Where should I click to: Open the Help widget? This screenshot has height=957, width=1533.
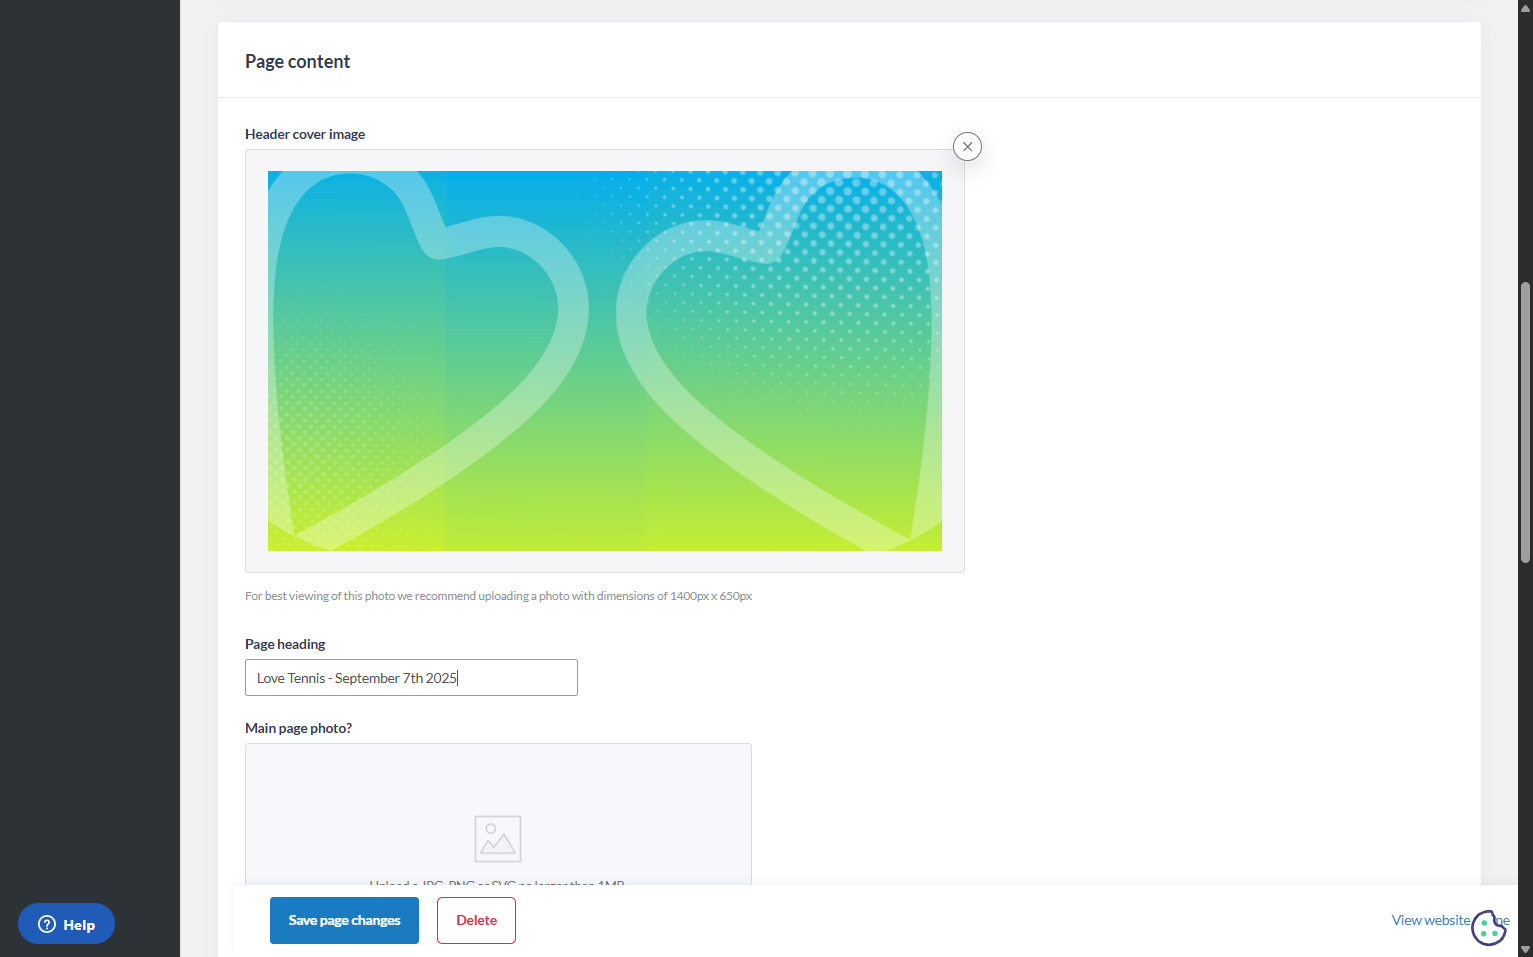point(66,924)
